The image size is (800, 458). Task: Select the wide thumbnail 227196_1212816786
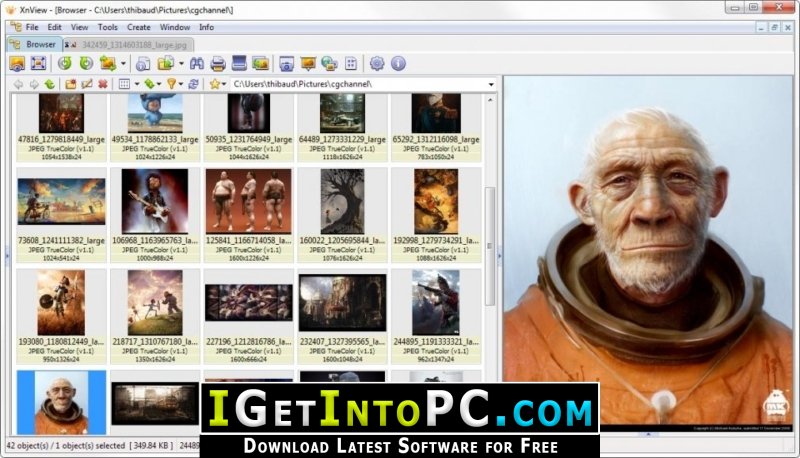pos(248,303)
